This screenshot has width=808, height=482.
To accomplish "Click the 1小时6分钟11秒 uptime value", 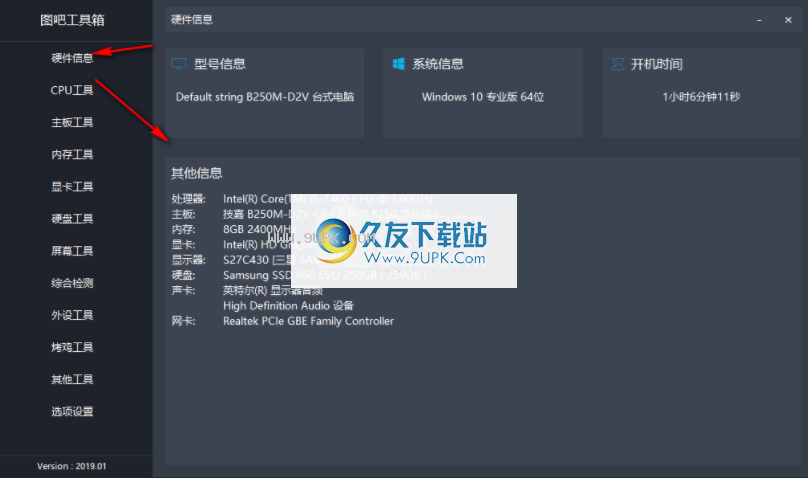I will click(701, 97).
